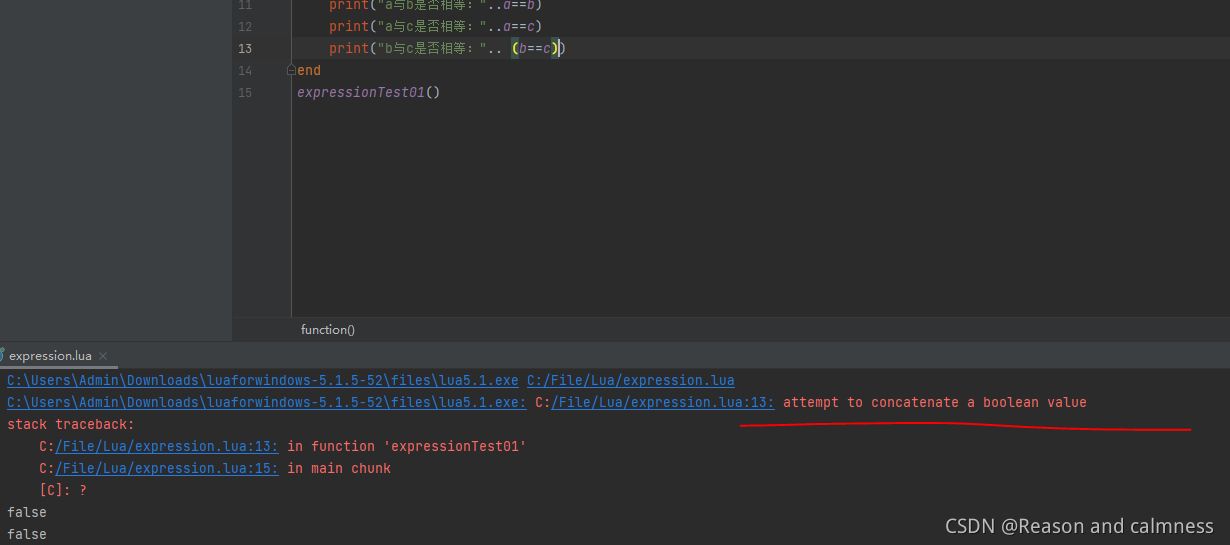Click the a==c print statement
This screenshot has width=1230, height=545.
[x=435, y=26]
